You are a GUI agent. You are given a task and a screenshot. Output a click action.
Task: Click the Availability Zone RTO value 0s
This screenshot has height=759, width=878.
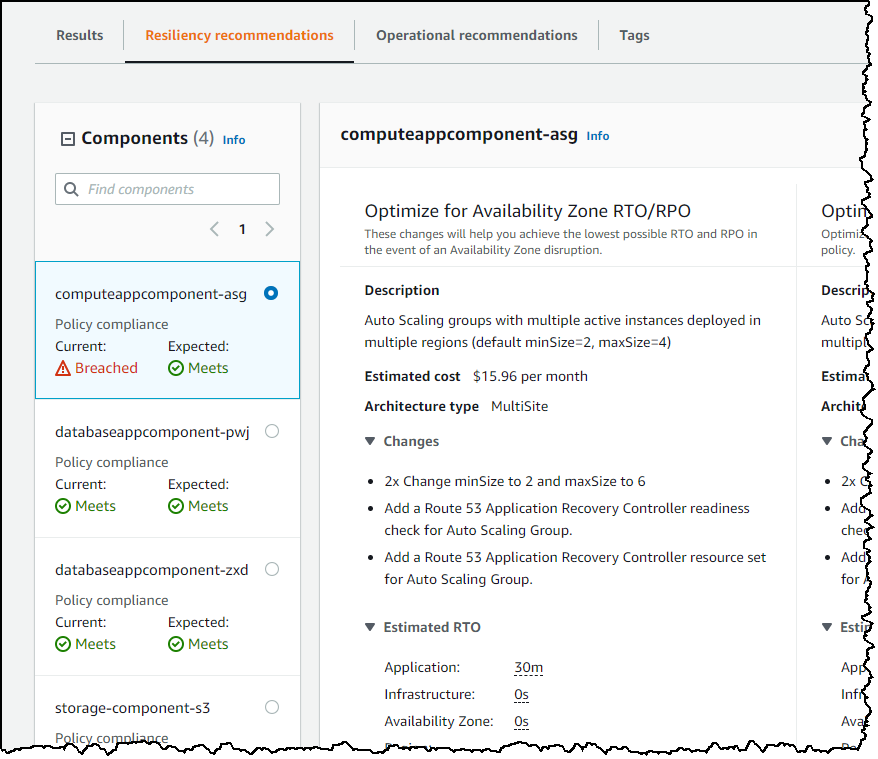521,721
